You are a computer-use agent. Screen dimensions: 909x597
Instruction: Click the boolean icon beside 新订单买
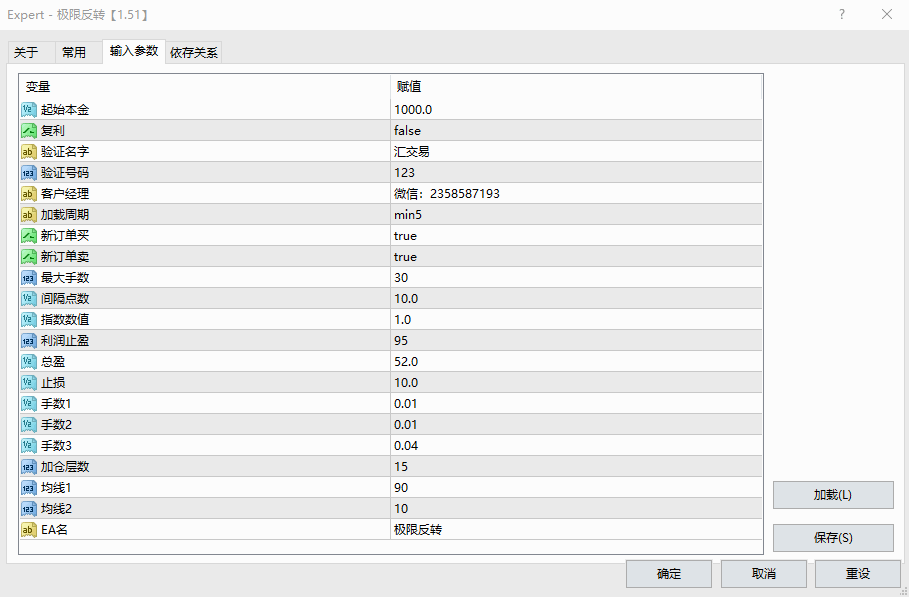point(29,236)
